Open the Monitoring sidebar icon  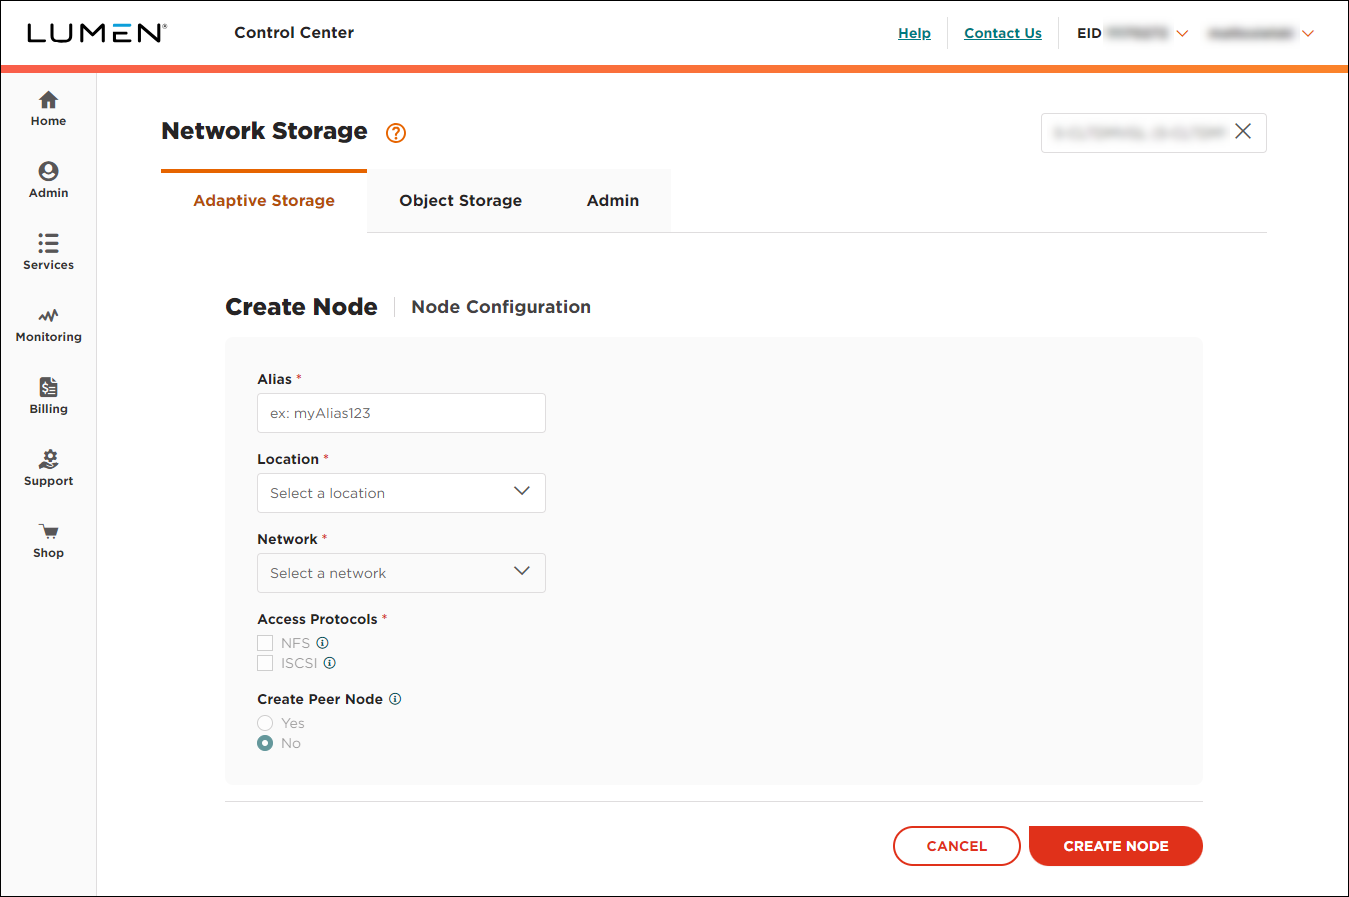[x=48, y=315]
